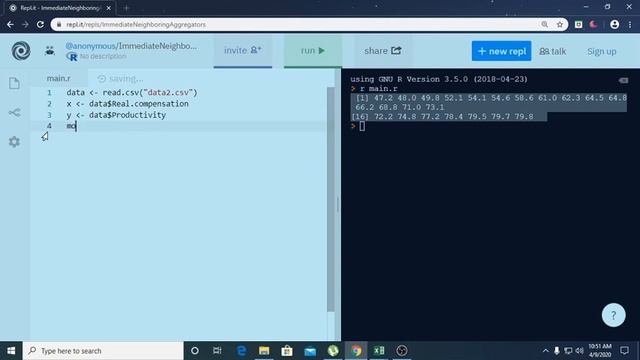Click the editor vertical scrollbar
Viewport: 640px width, 360px height.
(x=331, y=200)
